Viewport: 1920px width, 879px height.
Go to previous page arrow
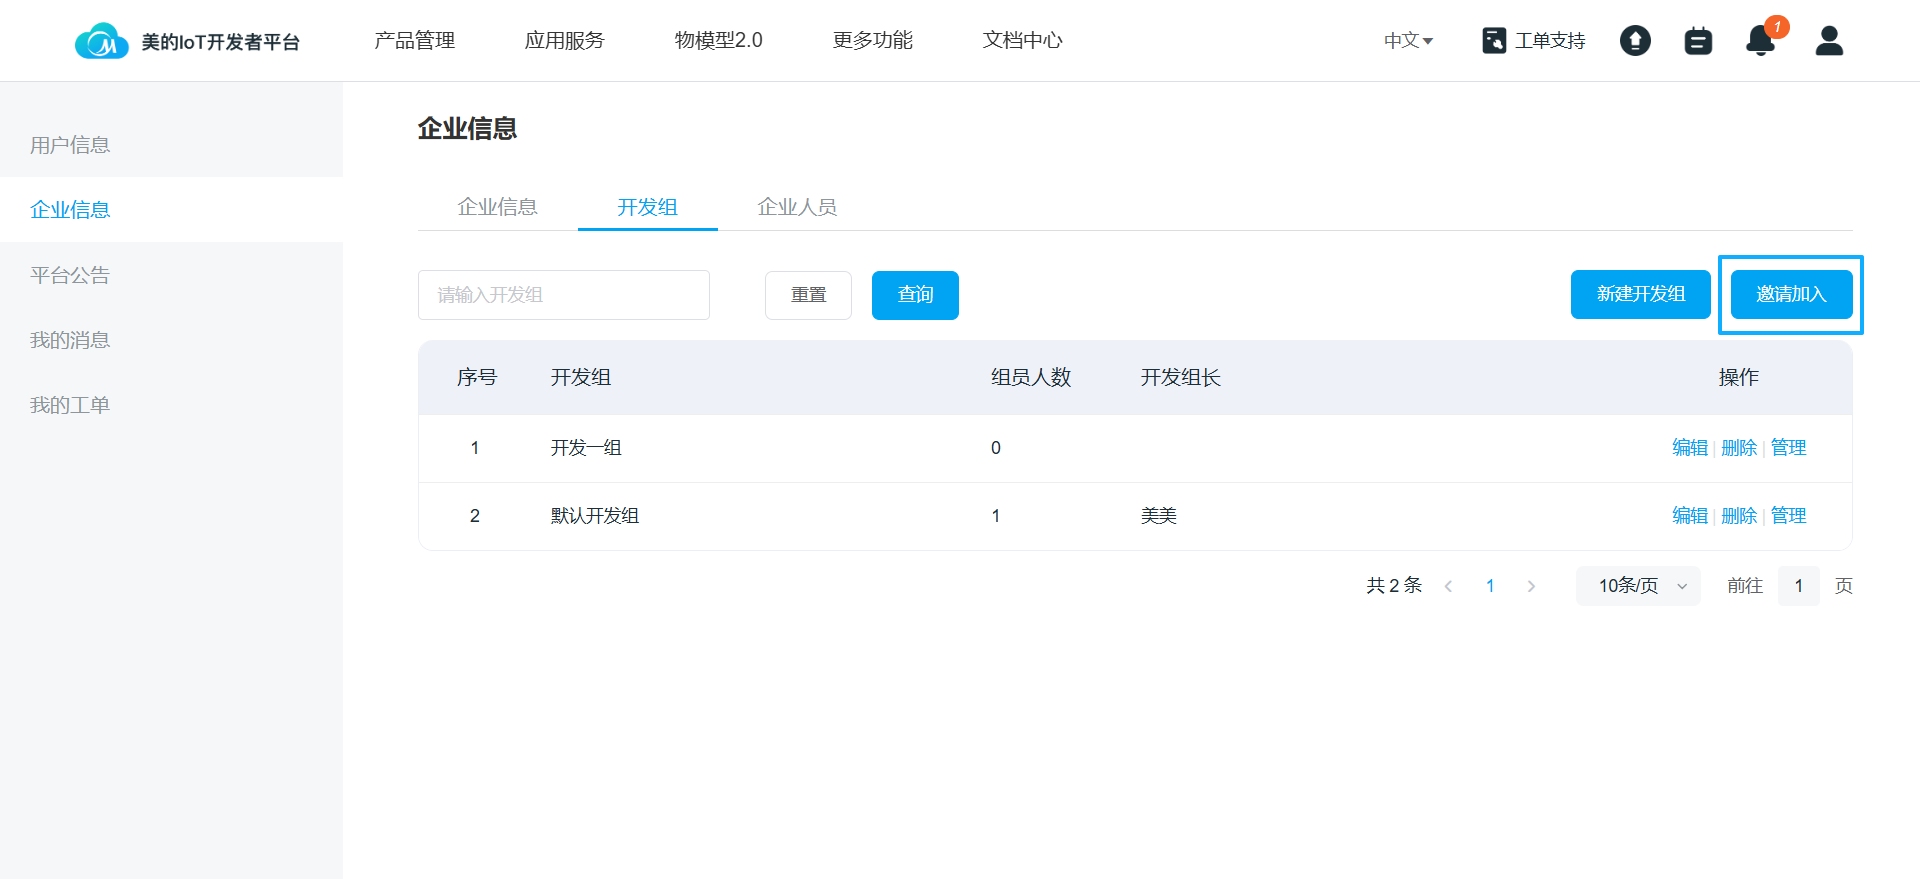tap(1448, 586)
